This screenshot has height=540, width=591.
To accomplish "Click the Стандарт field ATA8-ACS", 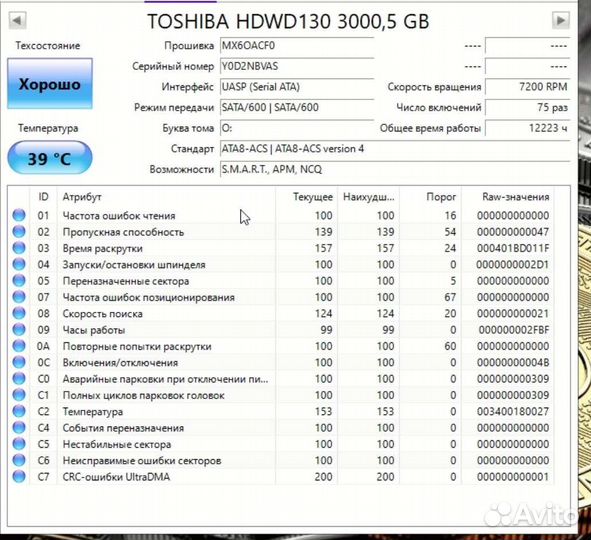I will click(x=395, y=148).
